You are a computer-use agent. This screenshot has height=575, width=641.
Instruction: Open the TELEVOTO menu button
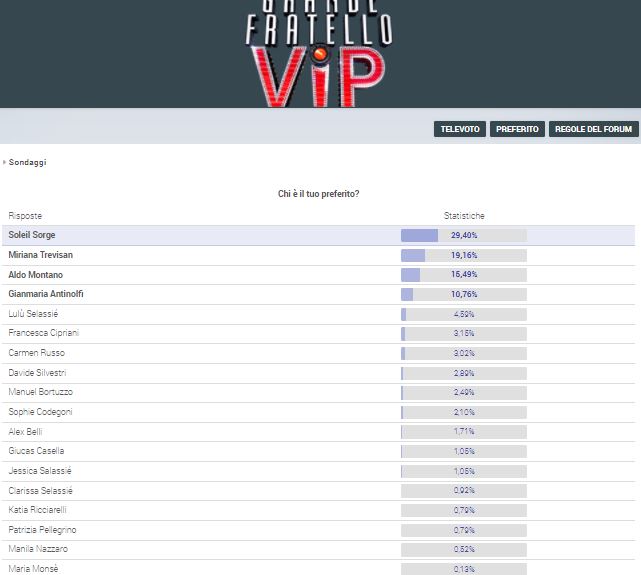tap(460, 129)
